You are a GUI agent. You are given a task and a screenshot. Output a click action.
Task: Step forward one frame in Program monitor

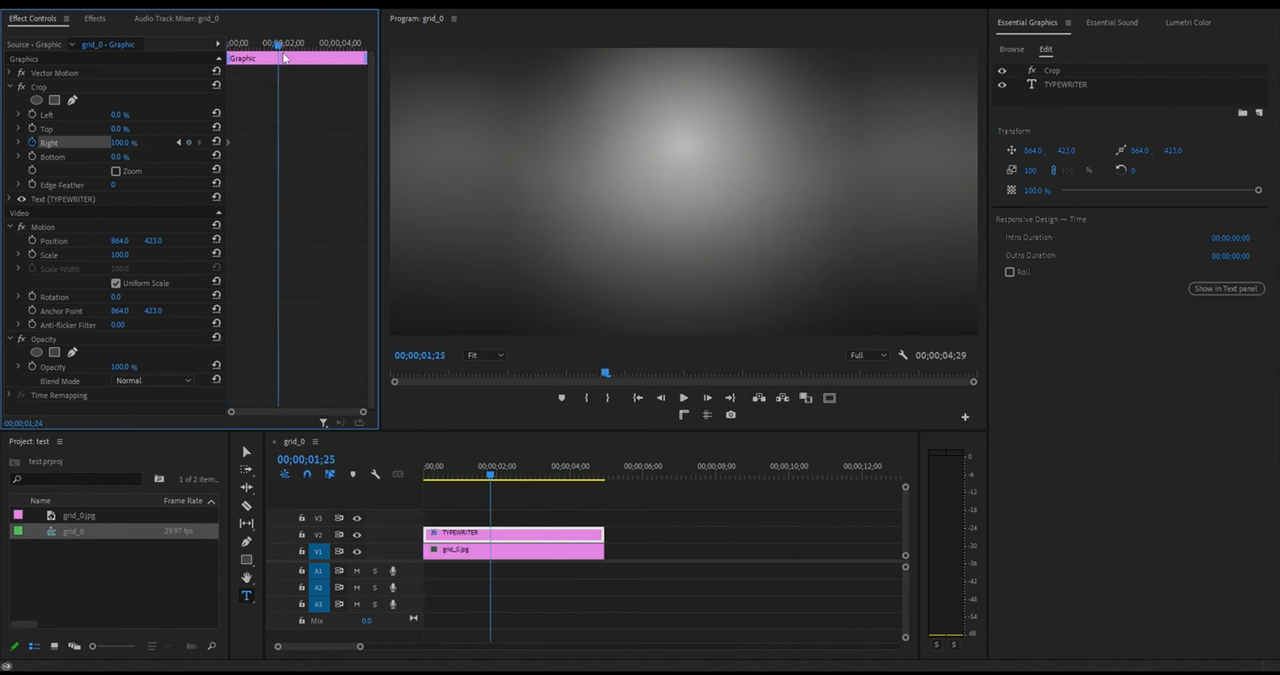[707, 398]
